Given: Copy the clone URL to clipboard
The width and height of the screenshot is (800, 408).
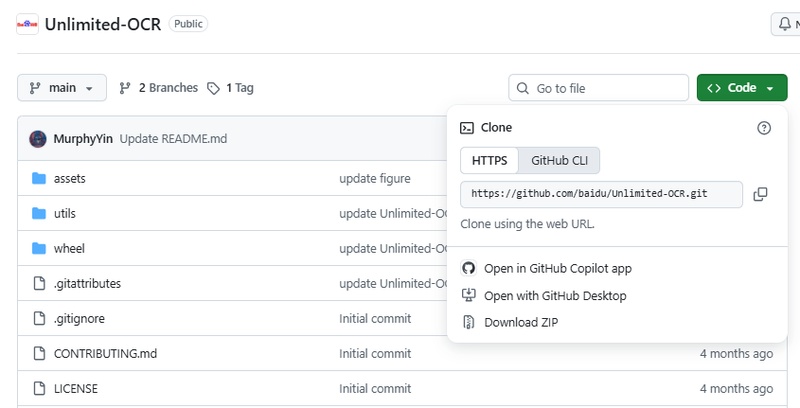Looking at the screenshot, I should 760,194.
